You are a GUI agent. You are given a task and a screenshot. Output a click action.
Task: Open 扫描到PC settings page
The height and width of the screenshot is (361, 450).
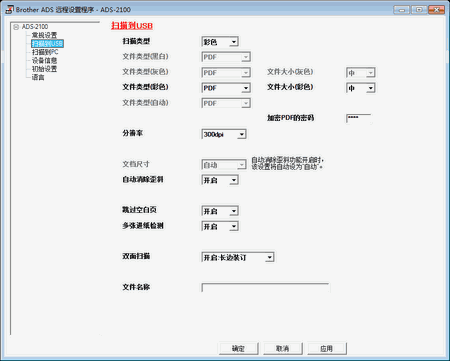point(45,52)
